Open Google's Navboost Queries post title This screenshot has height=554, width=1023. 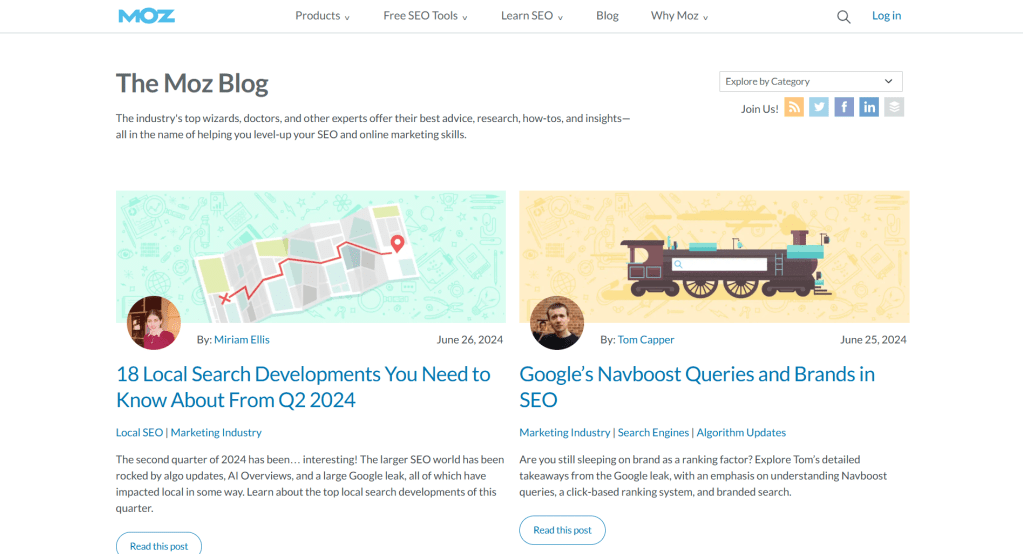tap(697, 387)
